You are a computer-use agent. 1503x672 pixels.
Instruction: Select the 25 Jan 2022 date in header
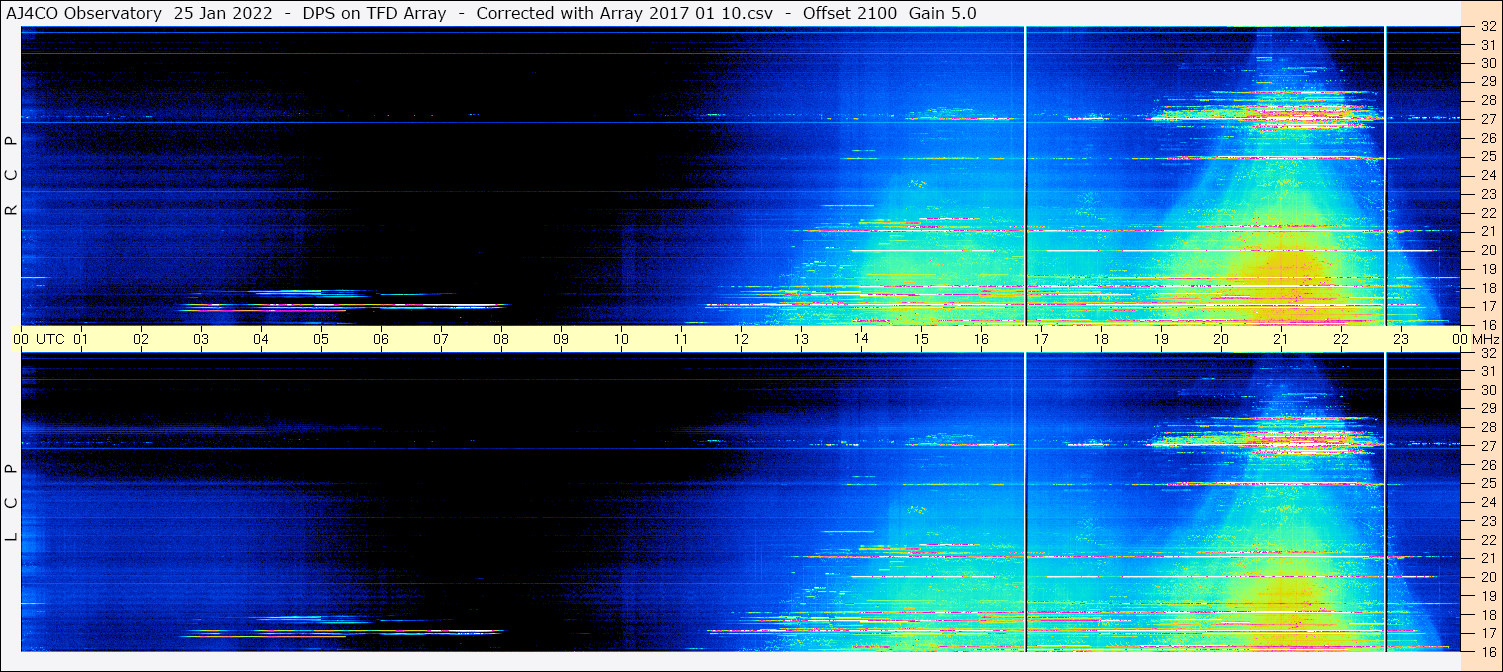click(x=223, y=13)
